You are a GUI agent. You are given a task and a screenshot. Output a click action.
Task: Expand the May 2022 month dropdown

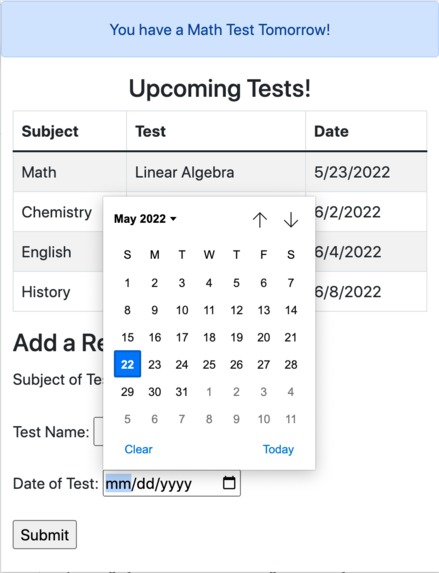click(x=145, y=219)
